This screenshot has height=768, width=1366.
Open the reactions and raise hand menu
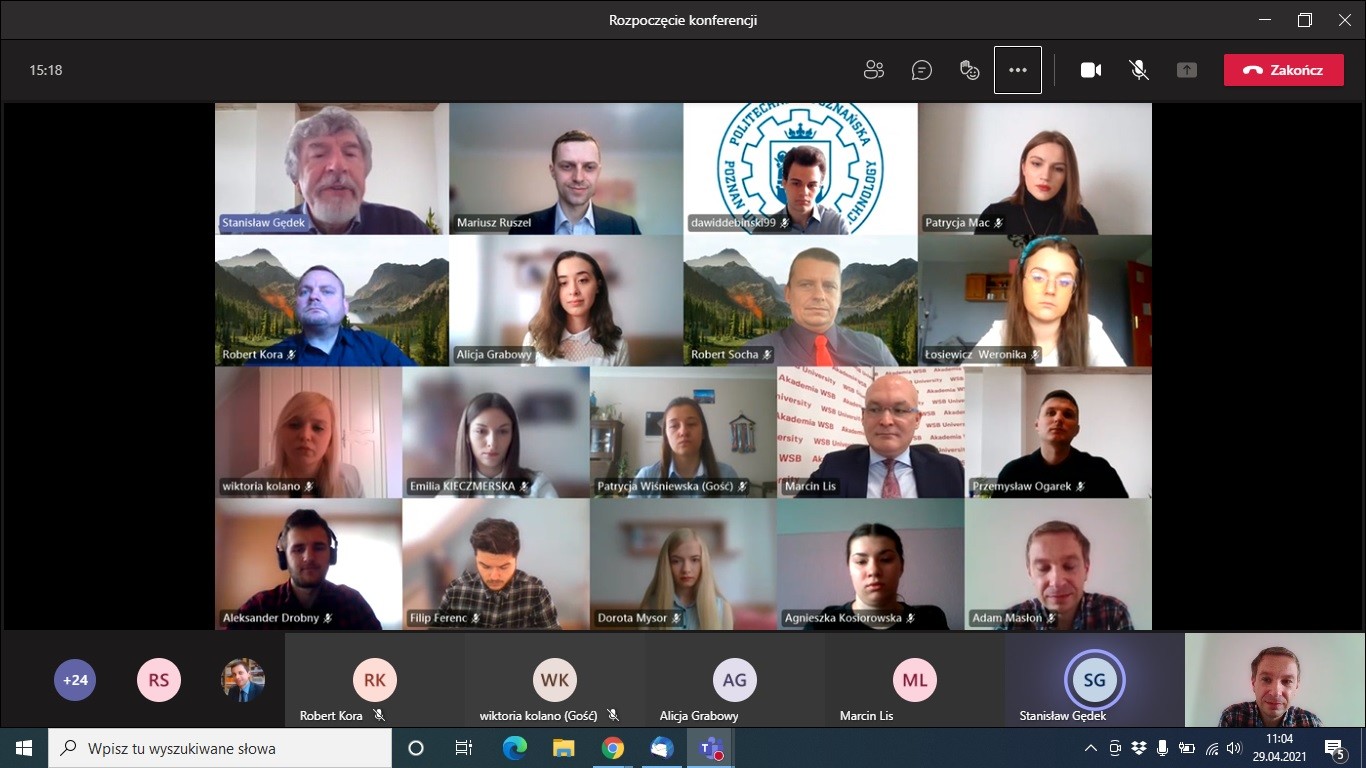(x=969, y=70)
